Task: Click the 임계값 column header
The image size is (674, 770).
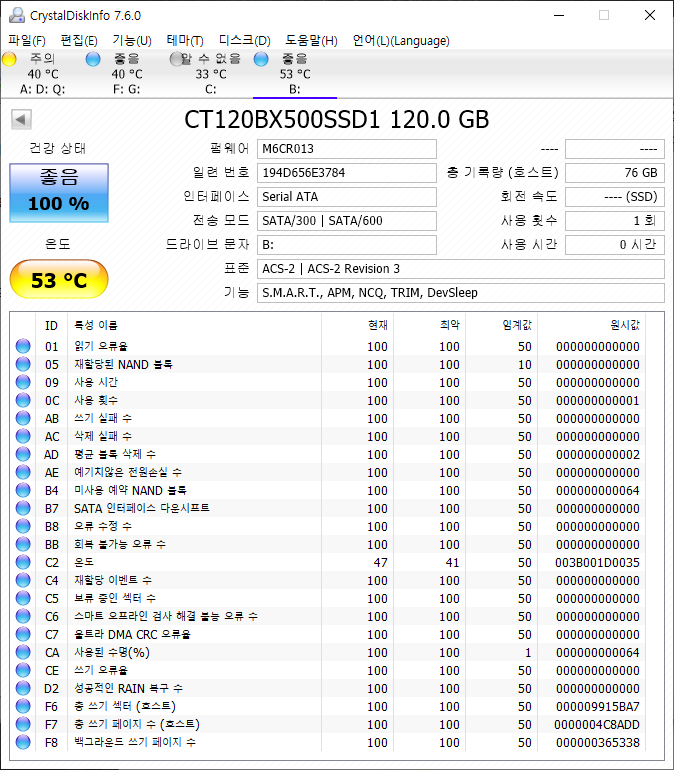Action: pos(502,325)
